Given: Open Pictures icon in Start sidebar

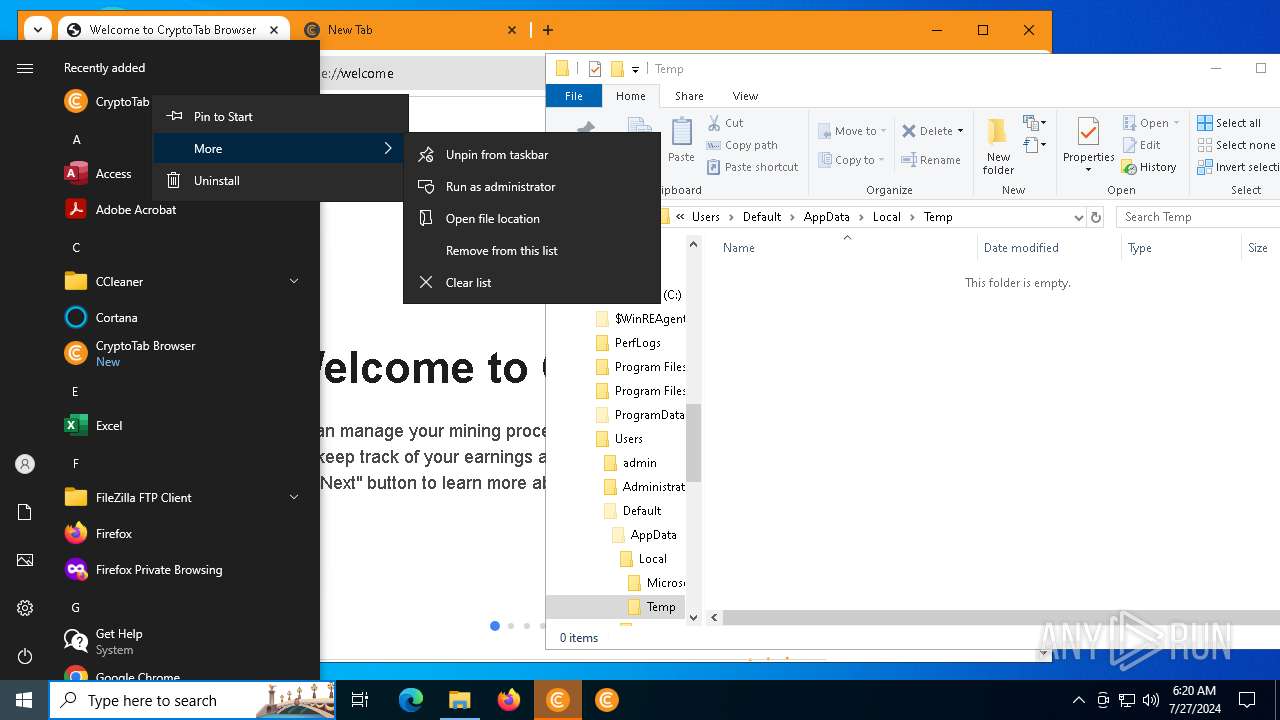Looking at the screenshot, I should tap(25, 560).
